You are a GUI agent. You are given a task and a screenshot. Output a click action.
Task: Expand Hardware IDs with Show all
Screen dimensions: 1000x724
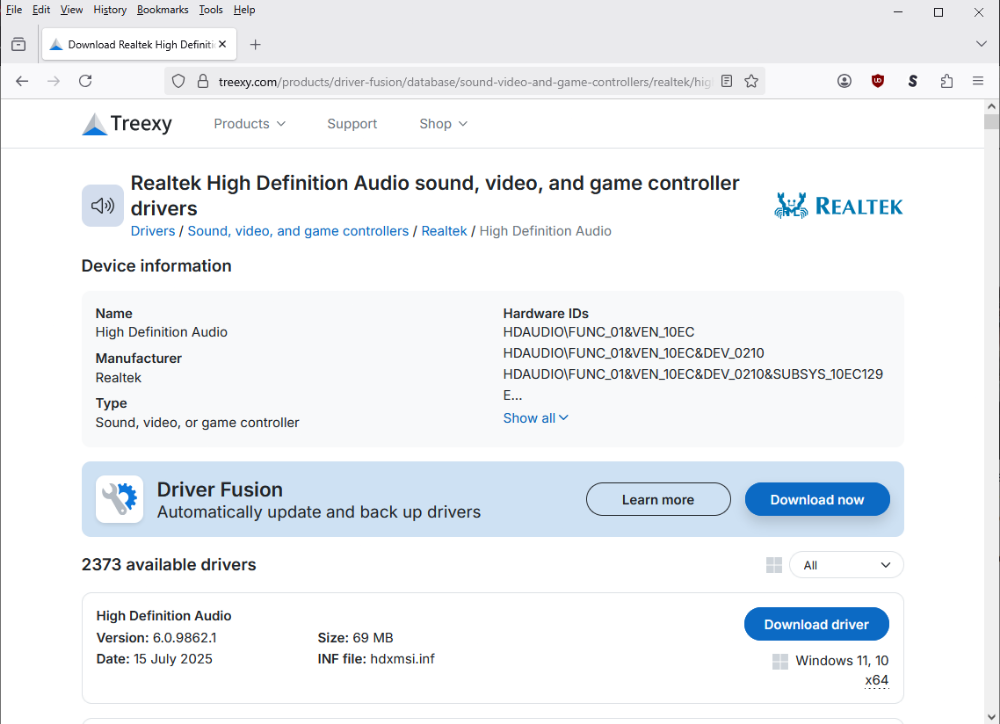pyautogui.click(x=535, y=418)
